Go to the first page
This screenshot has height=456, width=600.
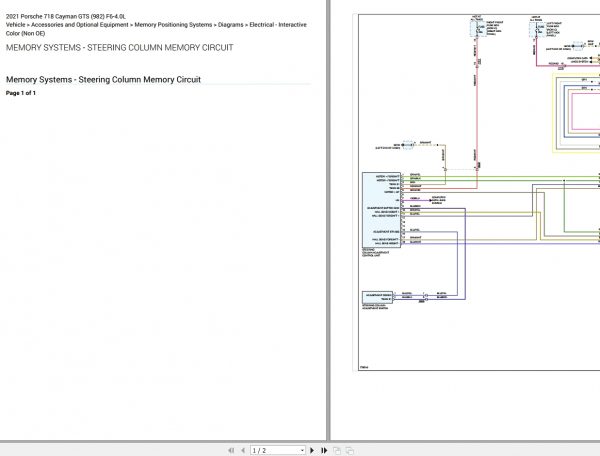pyautogui.click(x=231, y=450)
